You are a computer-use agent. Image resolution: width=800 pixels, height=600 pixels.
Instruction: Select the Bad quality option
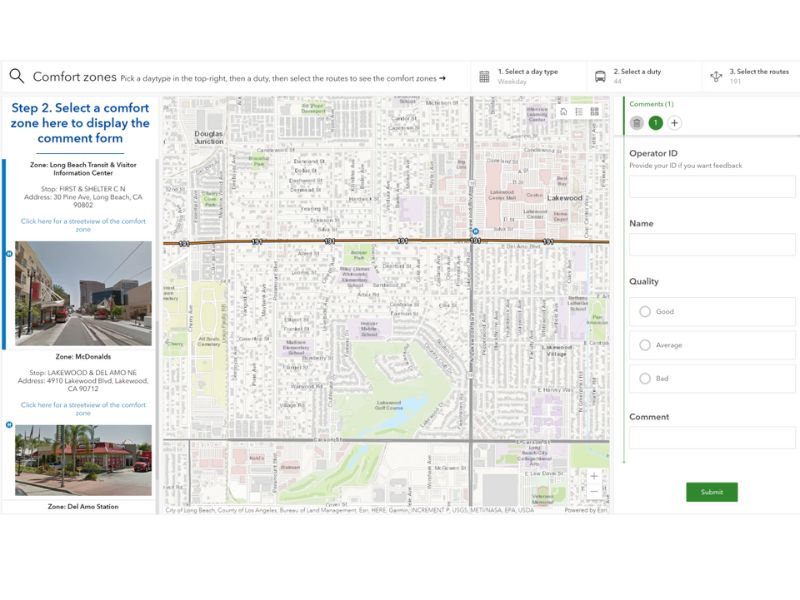coord(645,379)
